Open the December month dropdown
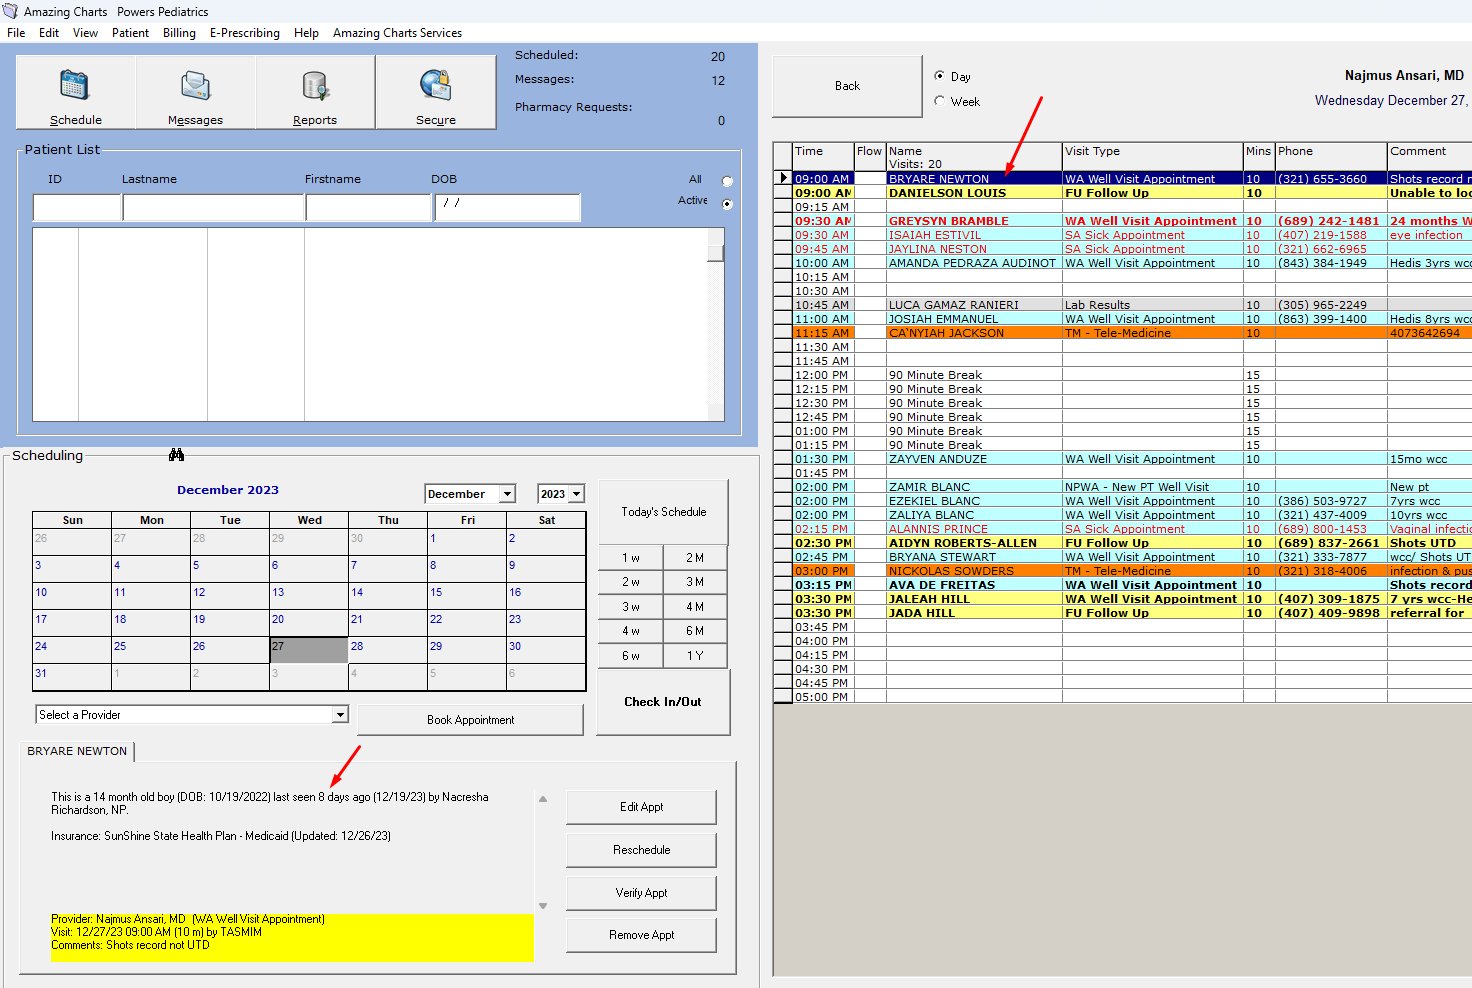The height and width of the screenshot is (988, 1472). 507,494
